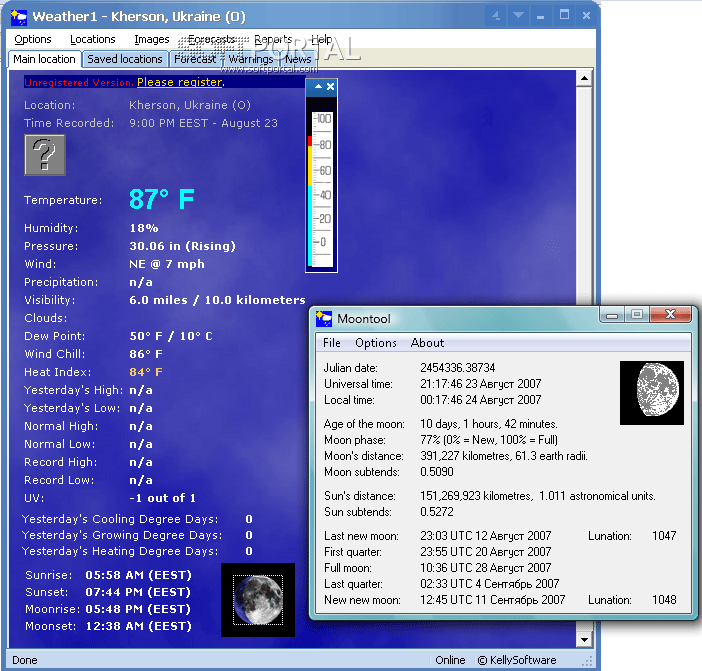Click the down-arrow button in Weather1 title bar
This screenshot has height=671, width=702.
518,16
